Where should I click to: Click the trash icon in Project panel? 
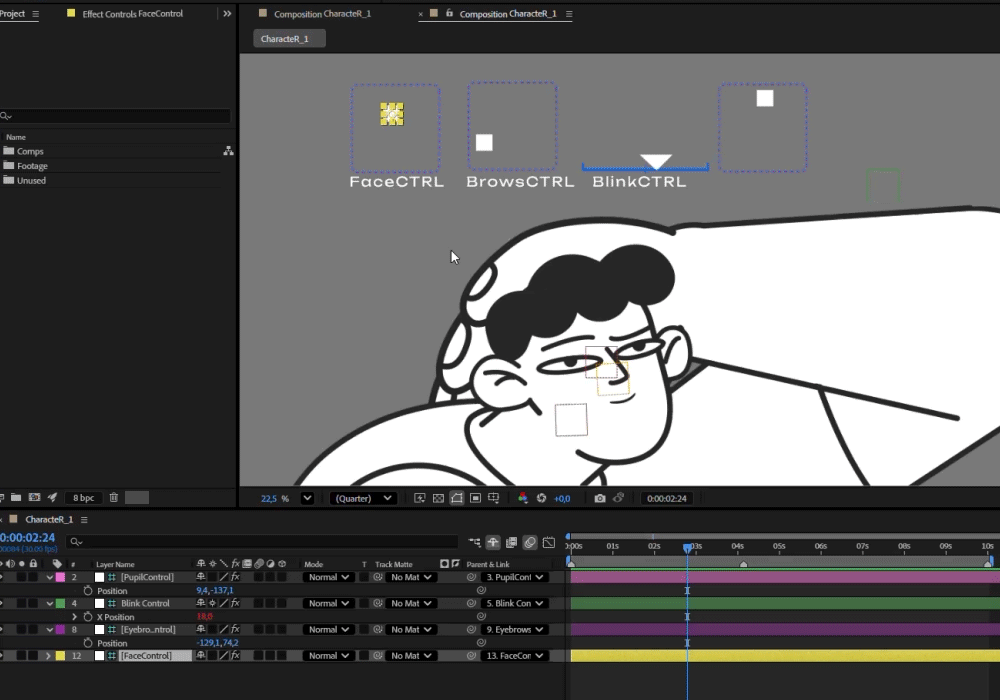[114, 498]
